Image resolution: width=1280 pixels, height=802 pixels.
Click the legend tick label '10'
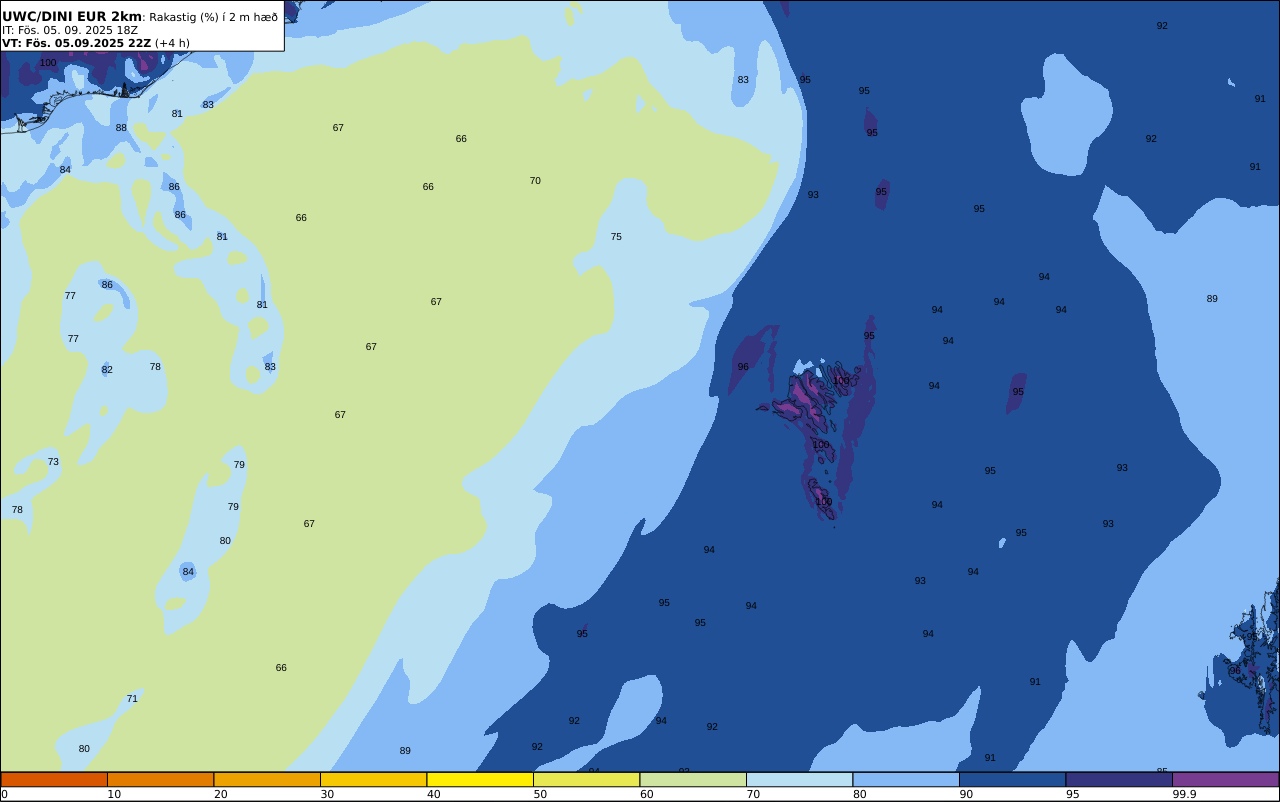(114, 794)
